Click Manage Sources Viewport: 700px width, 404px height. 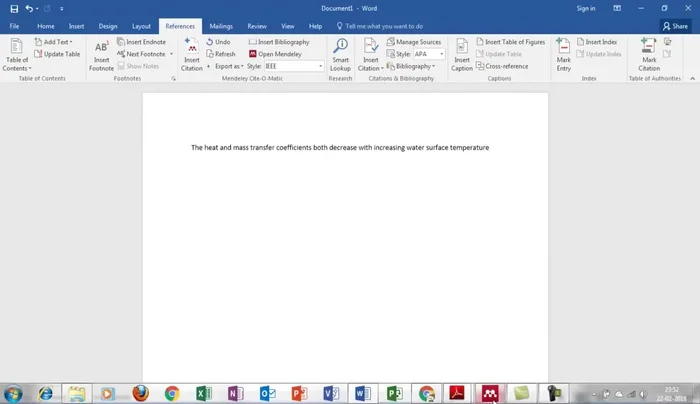click(x=414, y=42)
